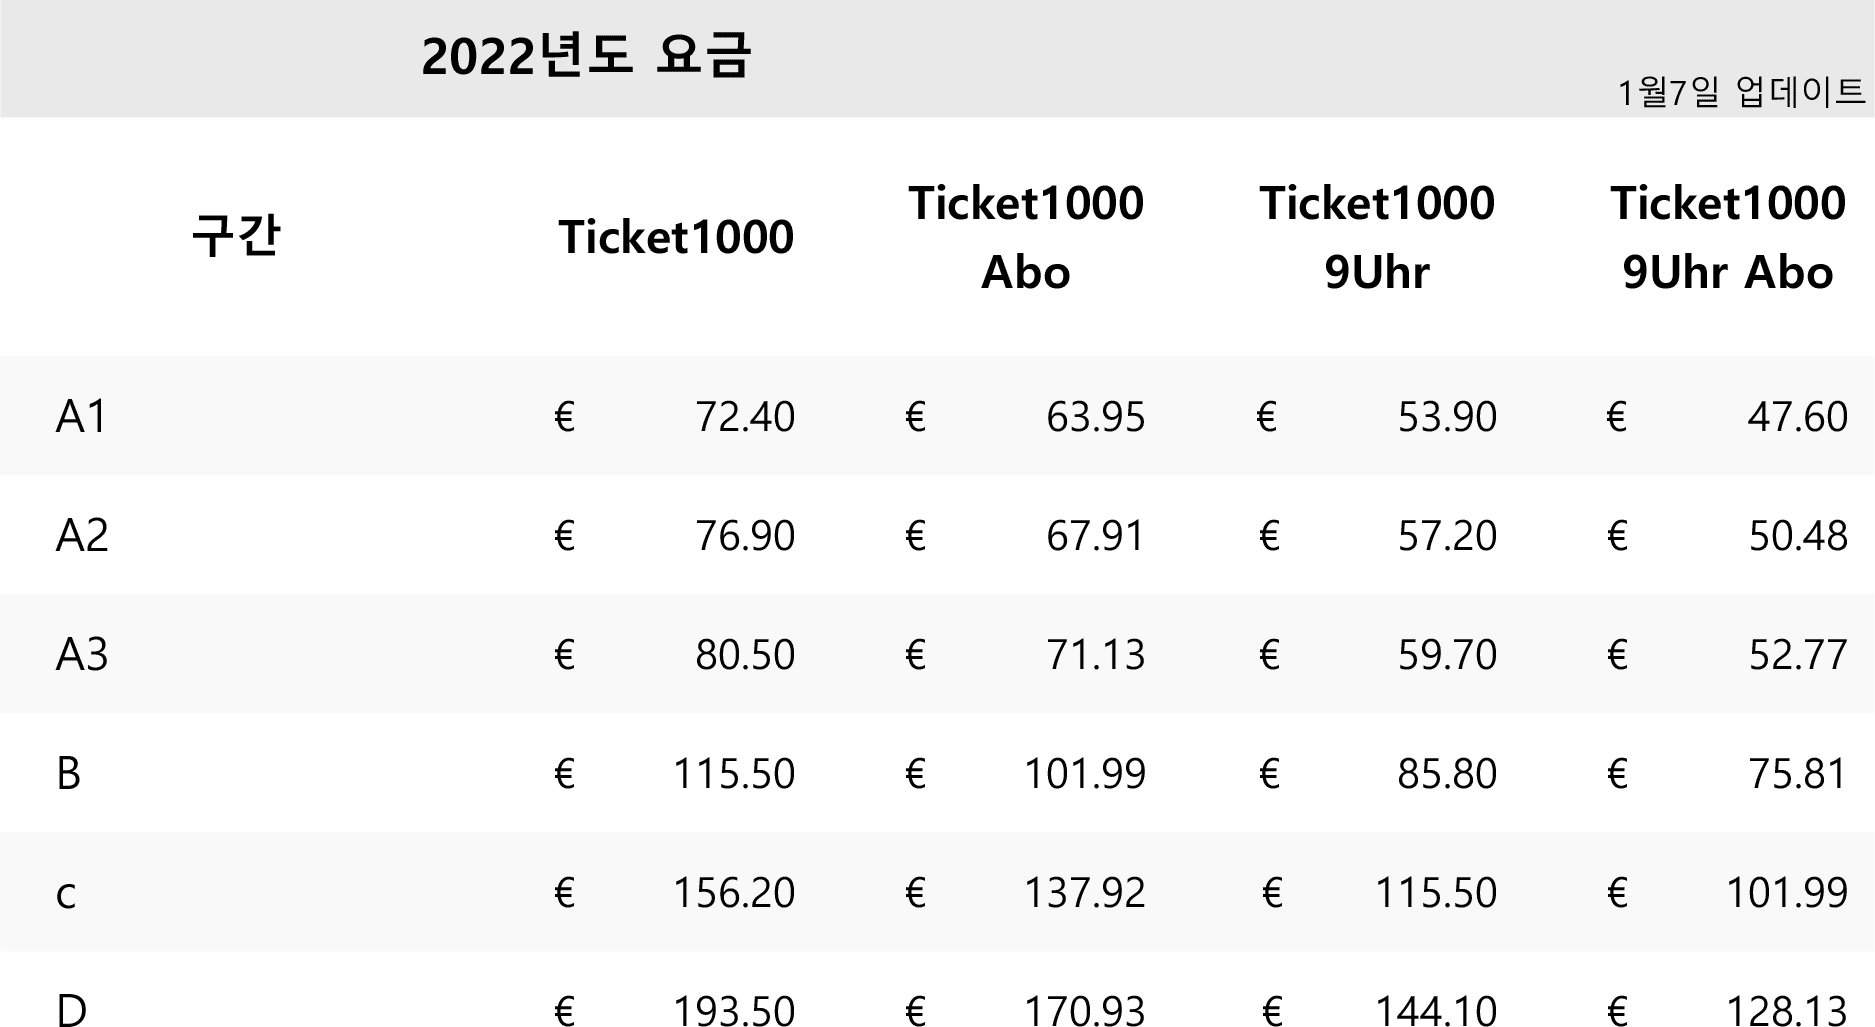Select the Ticket1000 column header
The image size is (1875, 1027).
676,237
